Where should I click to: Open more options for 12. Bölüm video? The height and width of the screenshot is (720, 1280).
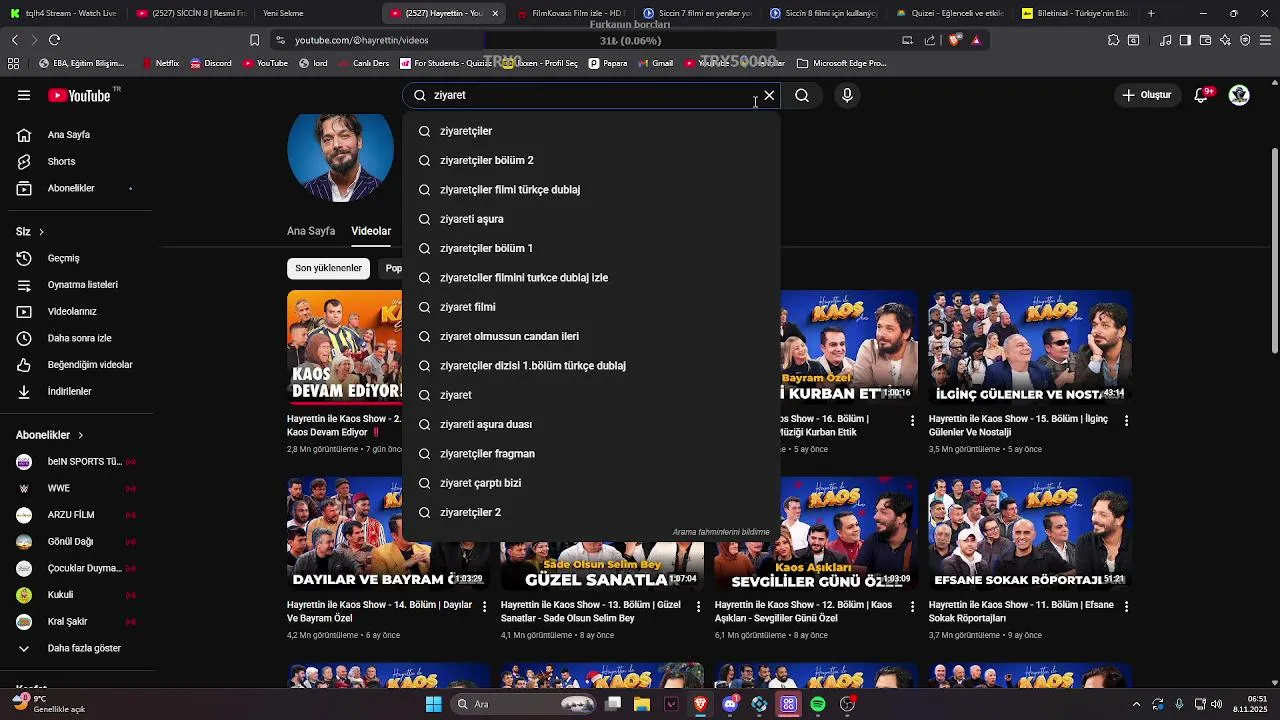pos(912,607)
